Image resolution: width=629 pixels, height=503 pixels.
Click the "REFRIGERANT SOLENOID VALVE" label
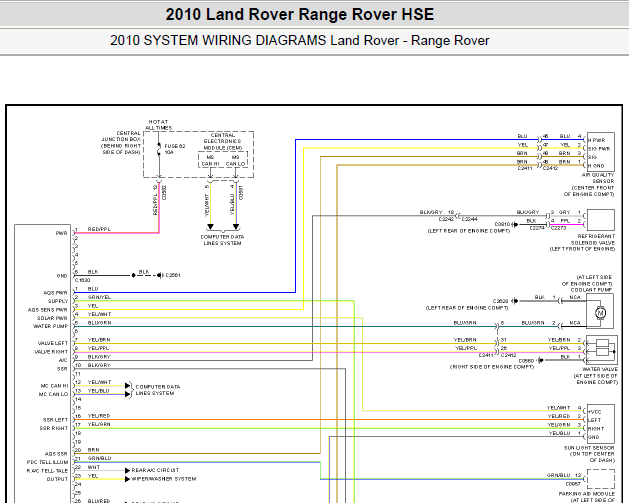click(x=593, y=240)
